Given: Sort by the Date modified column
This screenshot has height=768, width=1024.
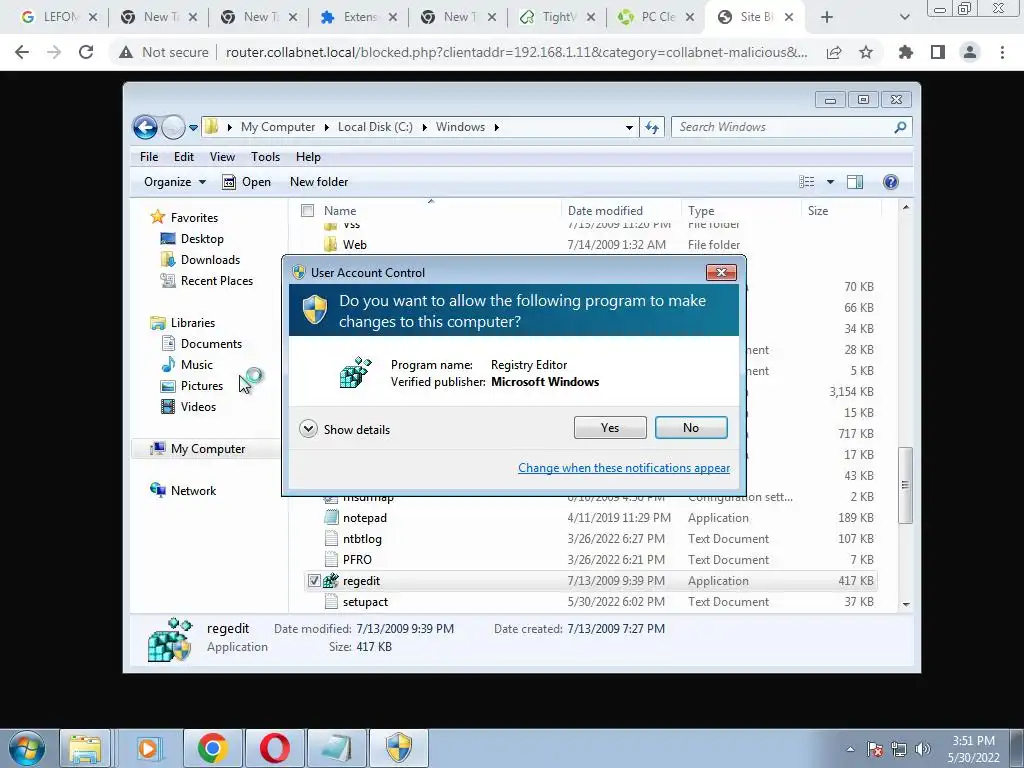Looking at the screenshot, I should (x=605, y=210).
